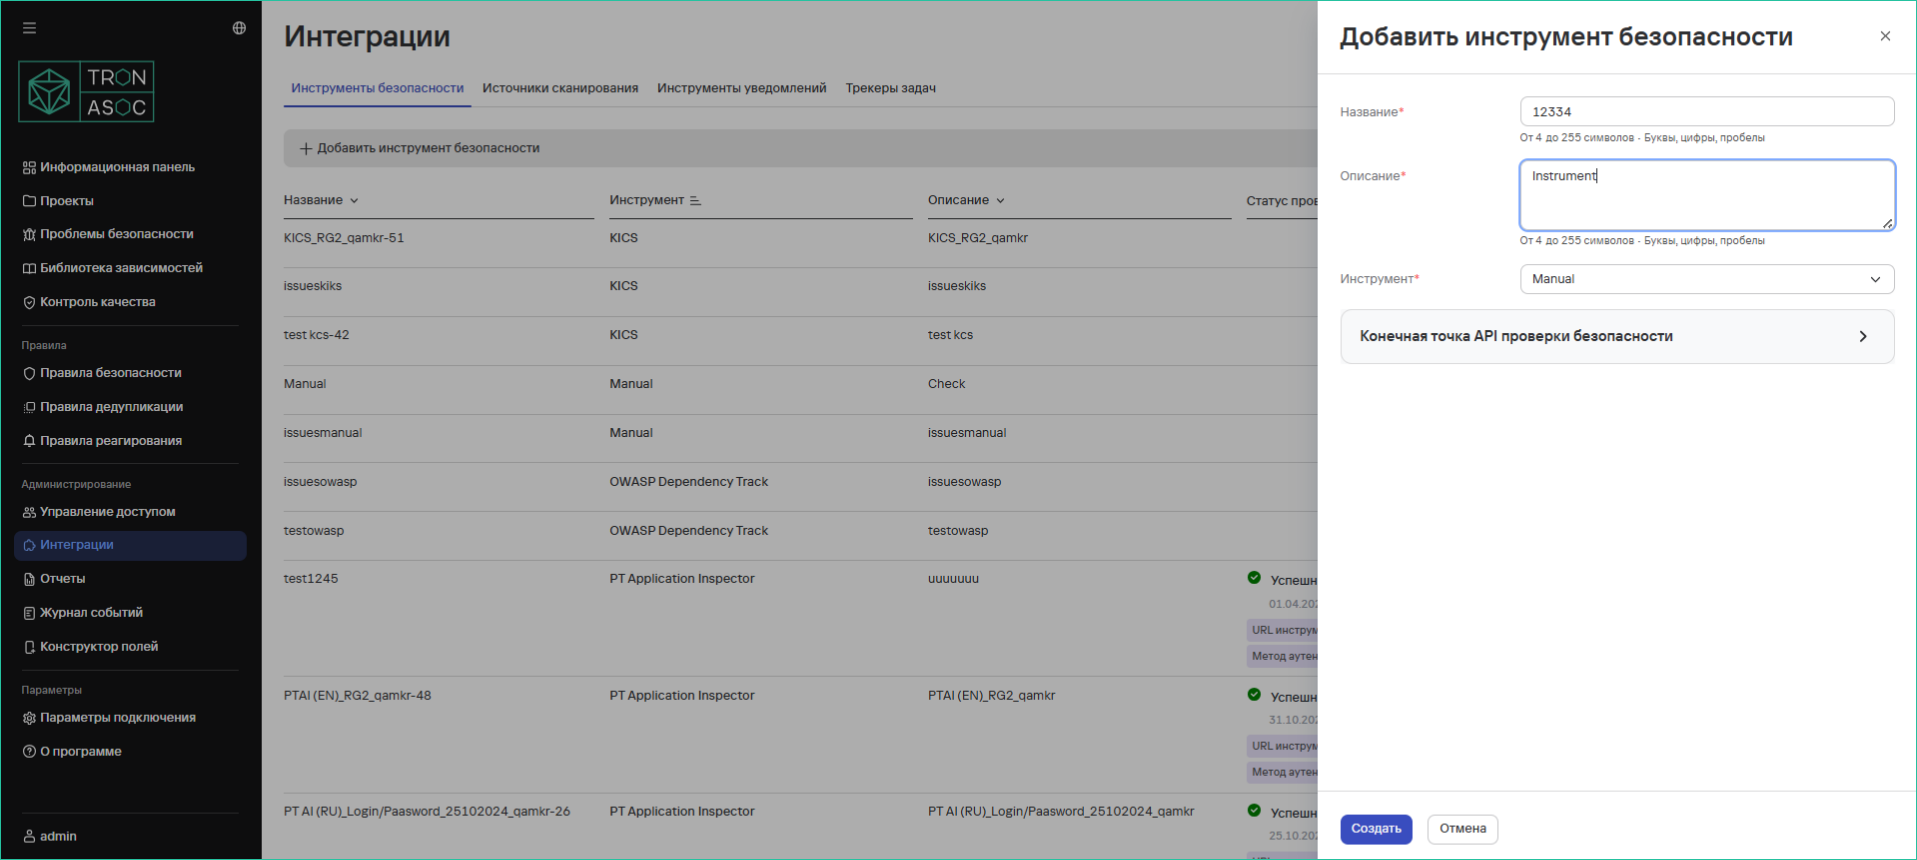
Task: Open the Инструмент dropdown showing Manual
Action: (x=1706, y=279)
